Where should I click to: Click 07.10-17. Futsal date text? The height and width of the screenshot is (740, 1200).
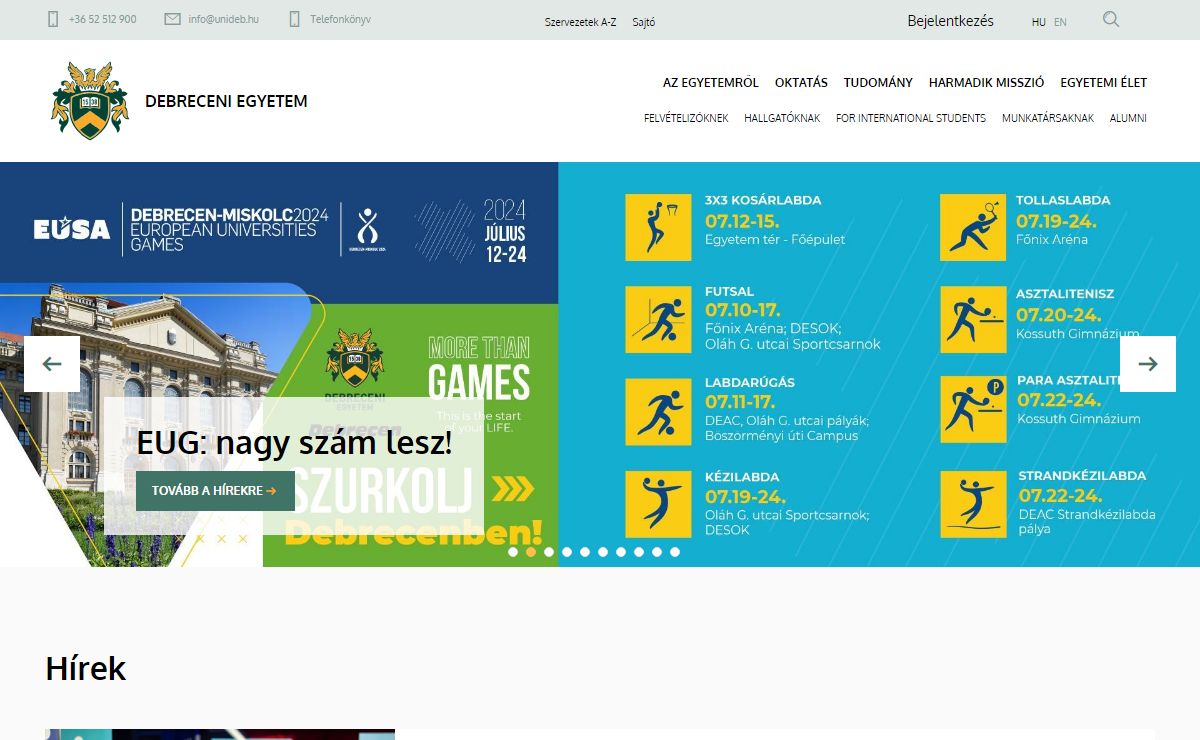tap(743, 310)
